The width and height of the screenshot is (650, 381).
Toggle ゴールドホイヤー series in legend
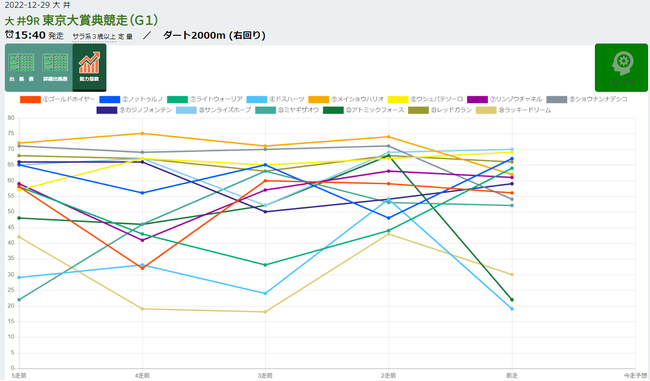coord(57,99)
